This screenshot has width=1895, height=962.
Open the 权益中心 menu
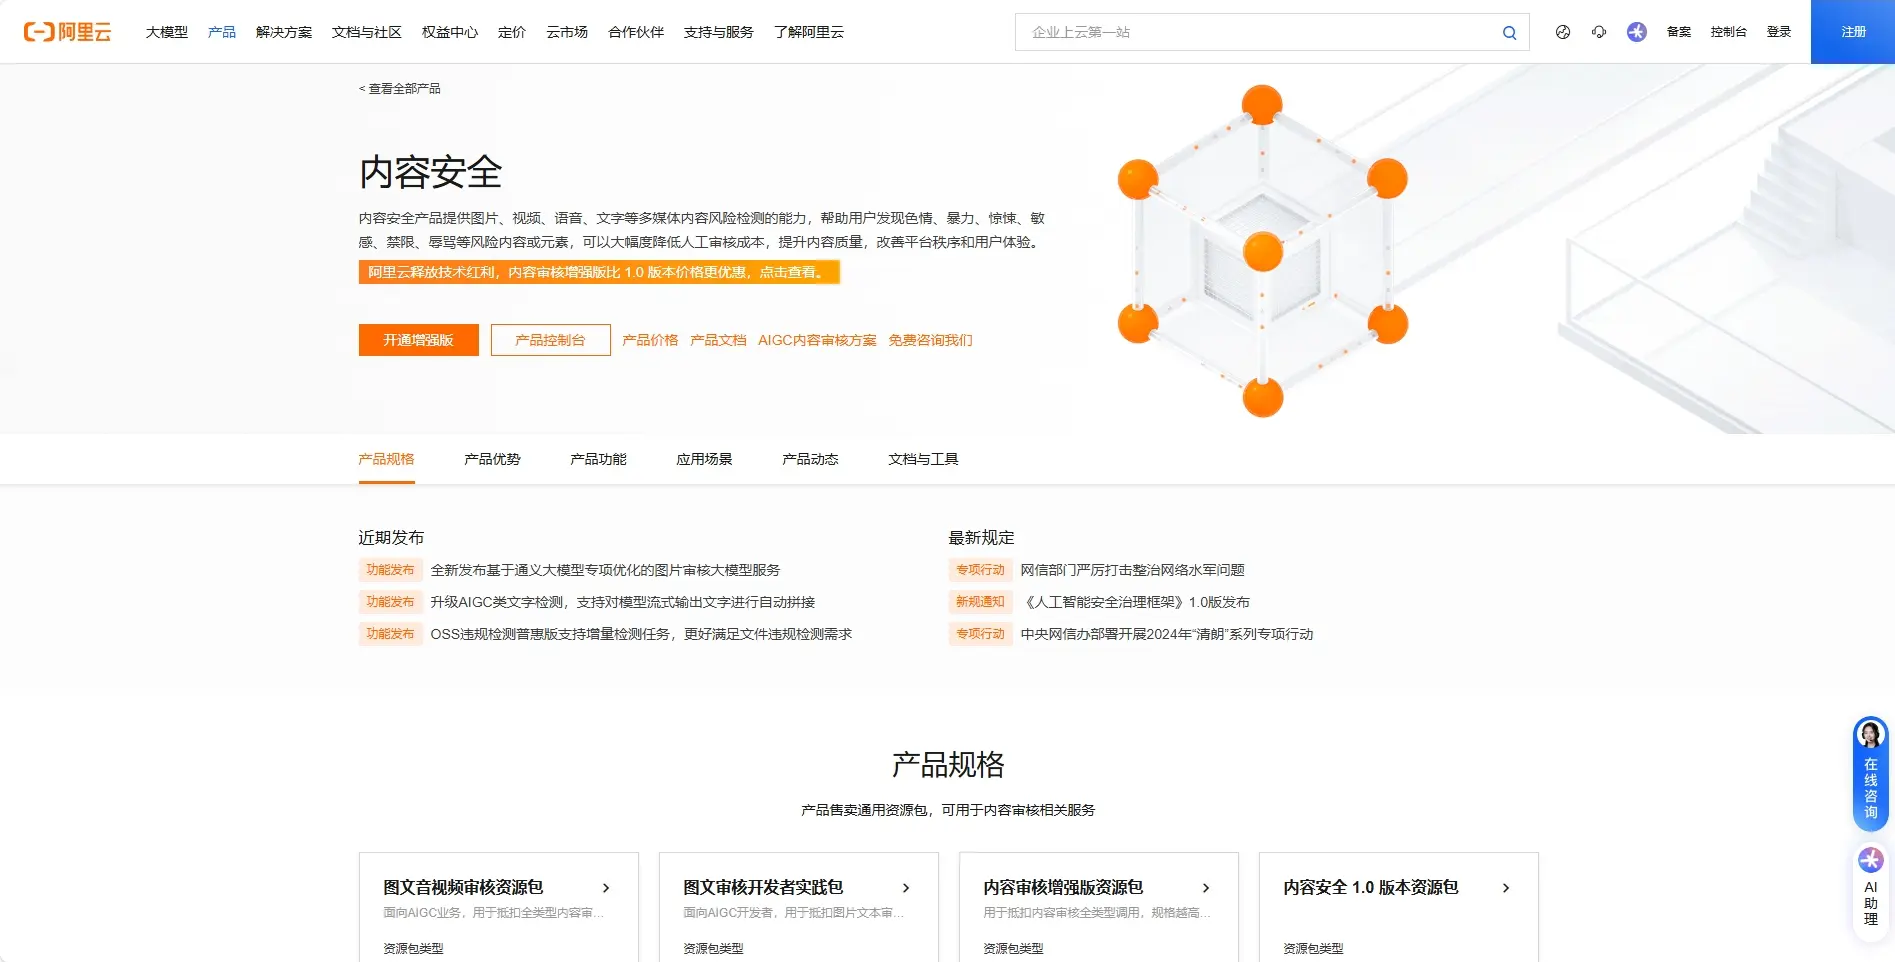pyautogui.click(x=450, y=32)
